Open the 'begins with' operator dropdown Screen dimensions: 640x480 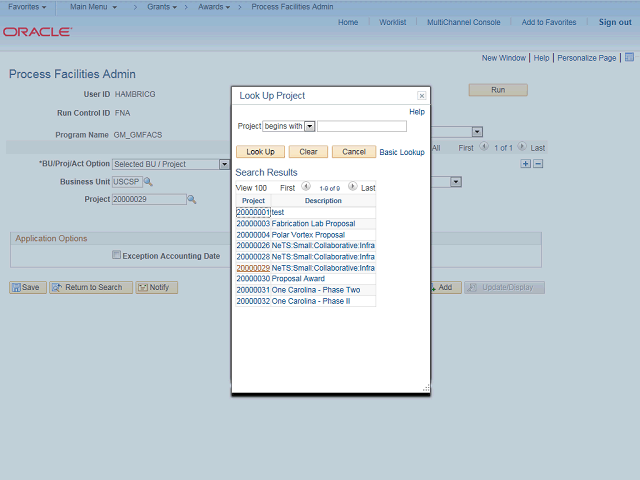point(310,126)
